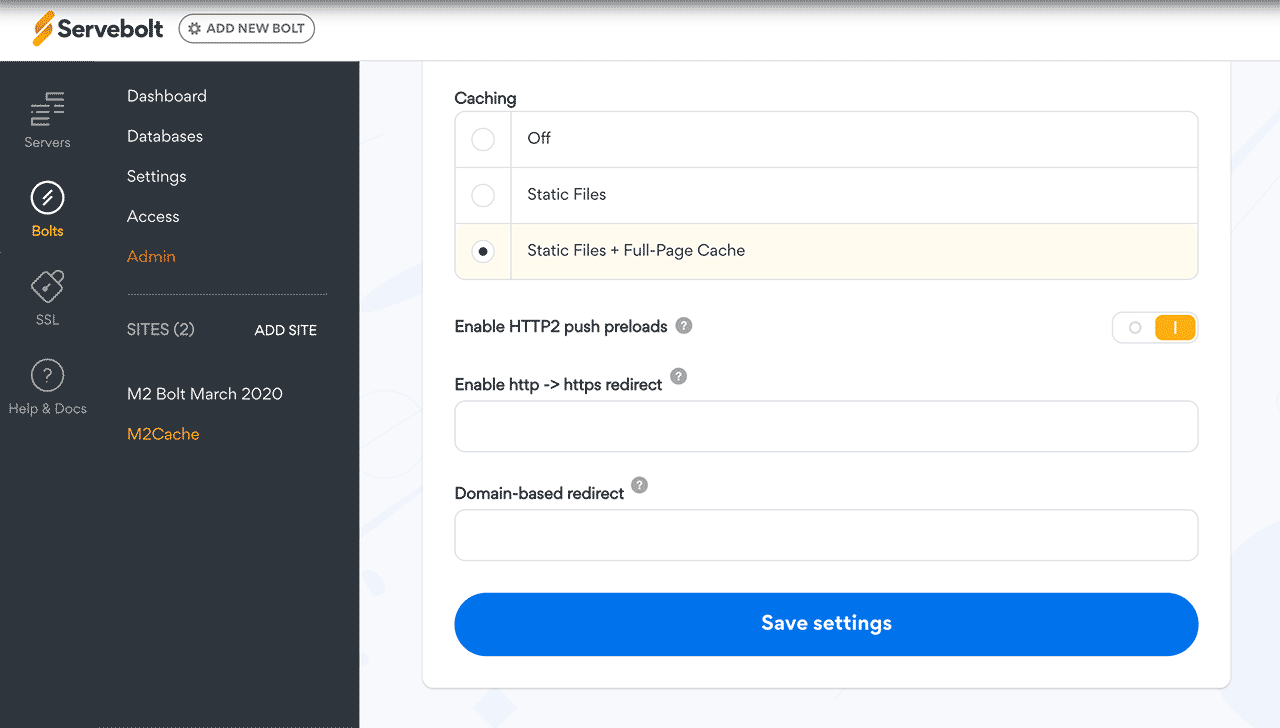Show help for http to https redirect

coord(679,376)
